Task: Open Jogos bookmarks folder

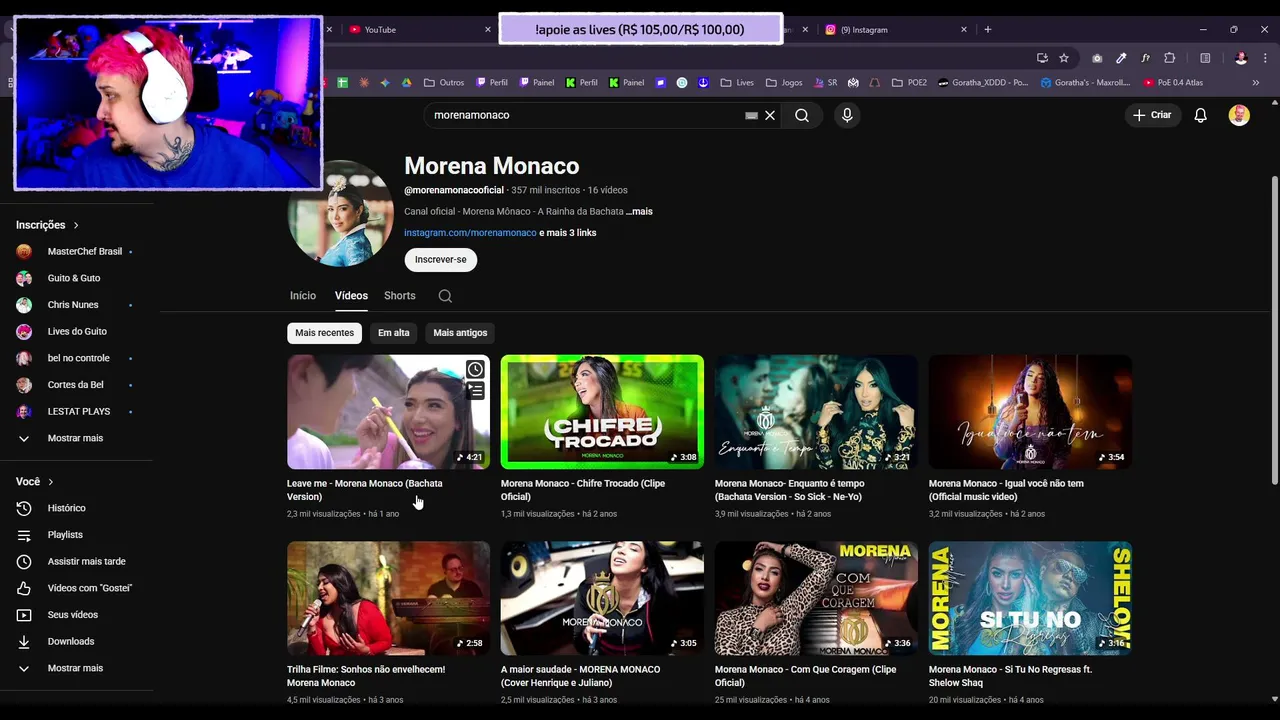Action: pyautogui.click(x=784, y=83)
